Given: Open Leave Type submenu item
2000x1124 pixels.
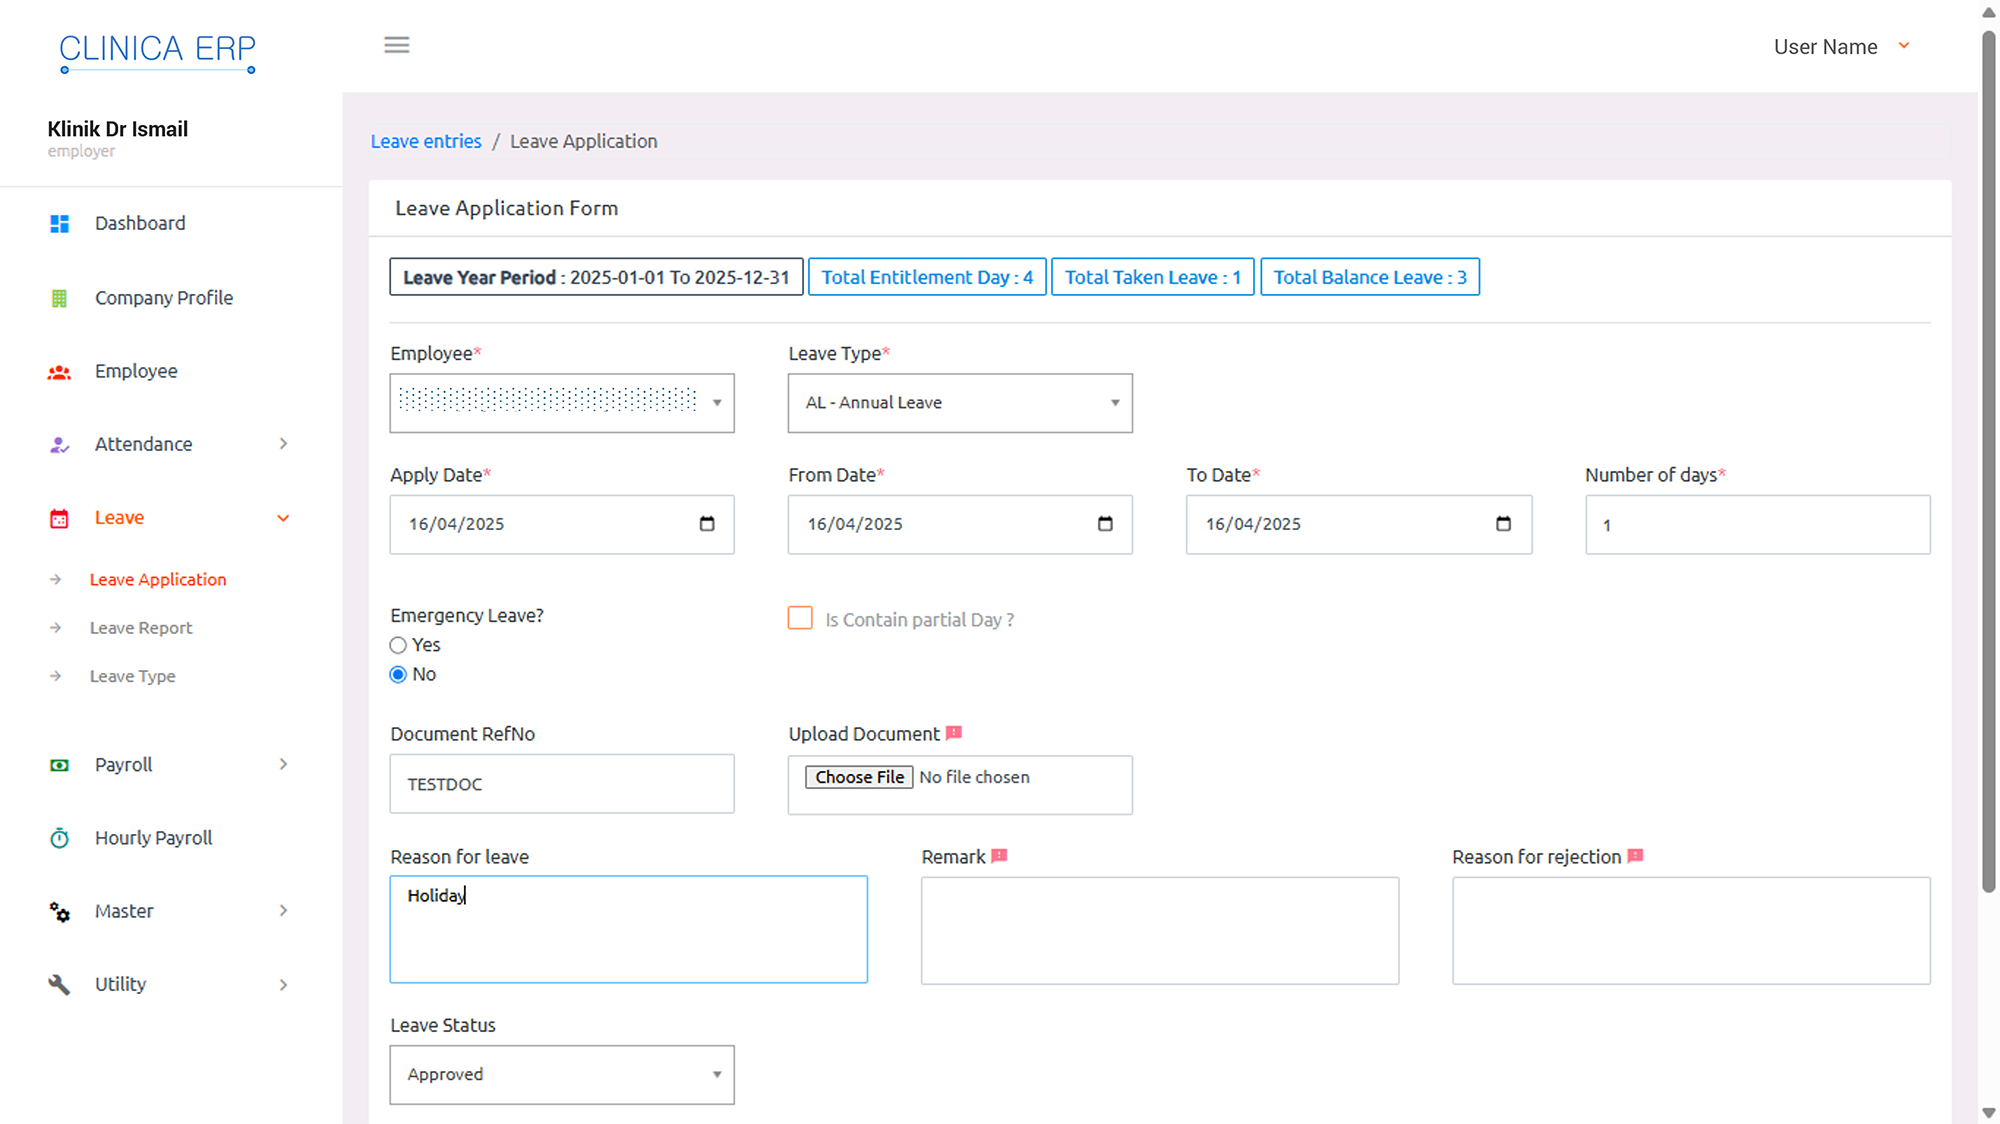Looking at the screenshot, I should 133,676.
